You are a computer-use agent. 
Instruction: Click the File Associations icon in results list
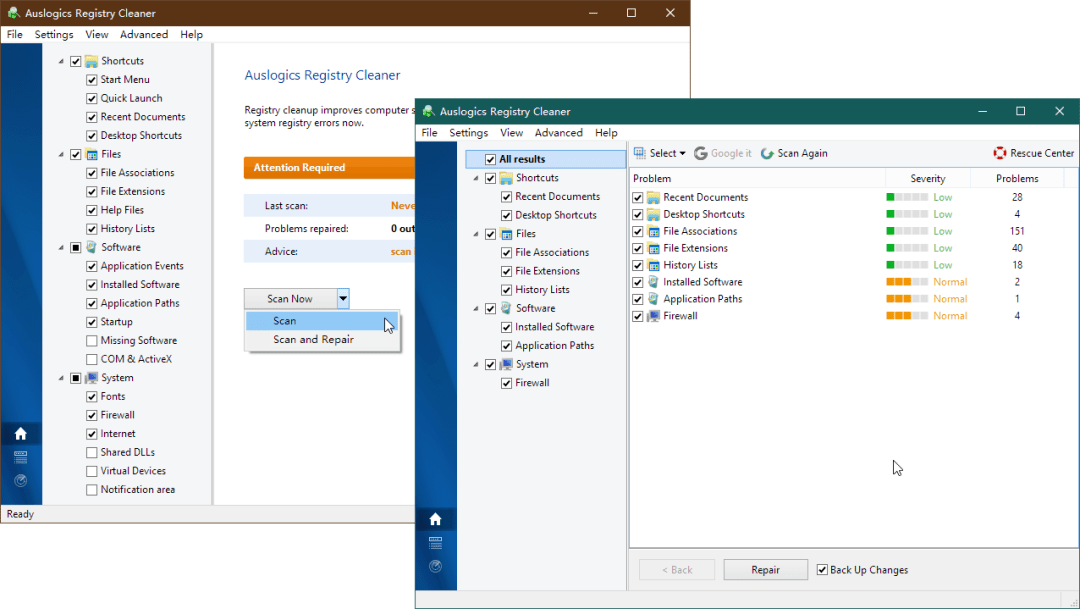point(653,231)
